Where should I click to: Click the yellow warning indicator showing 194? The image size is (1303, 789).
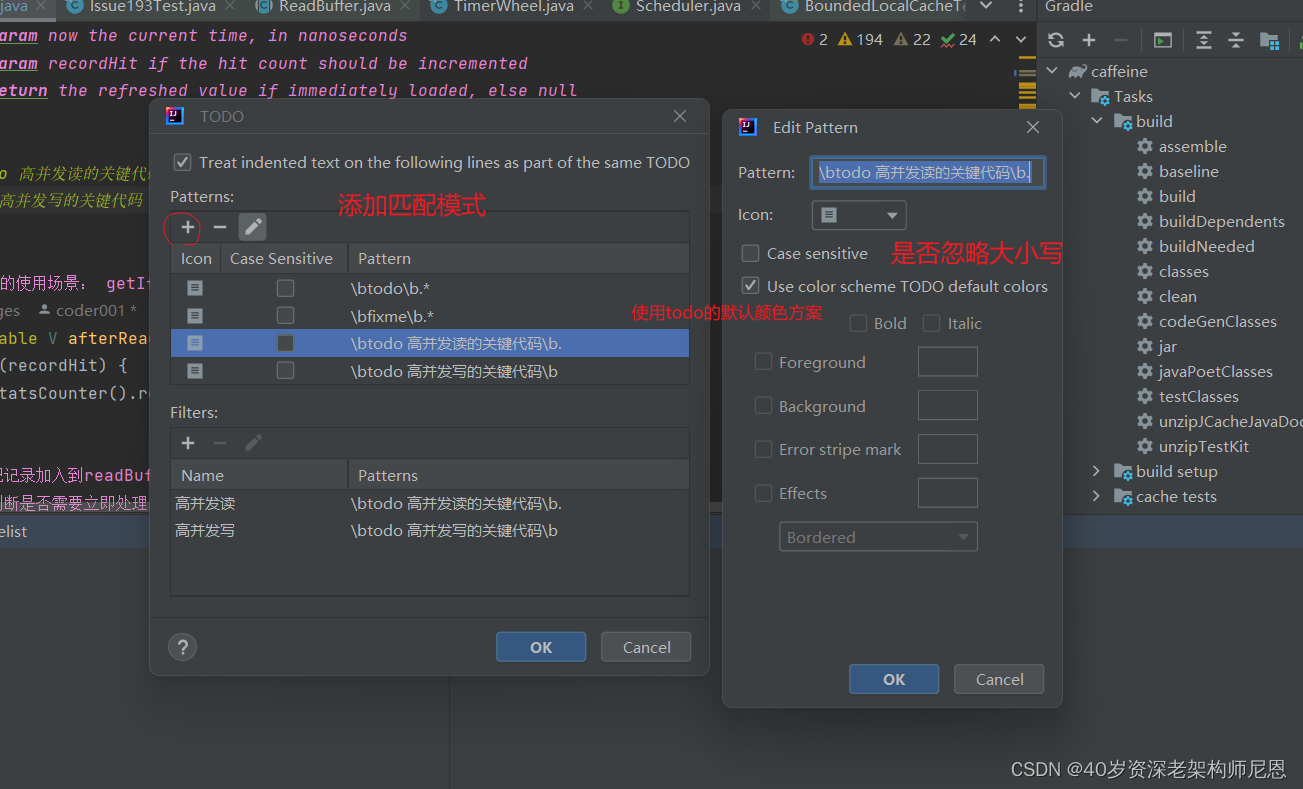click(x=860, y=39)
